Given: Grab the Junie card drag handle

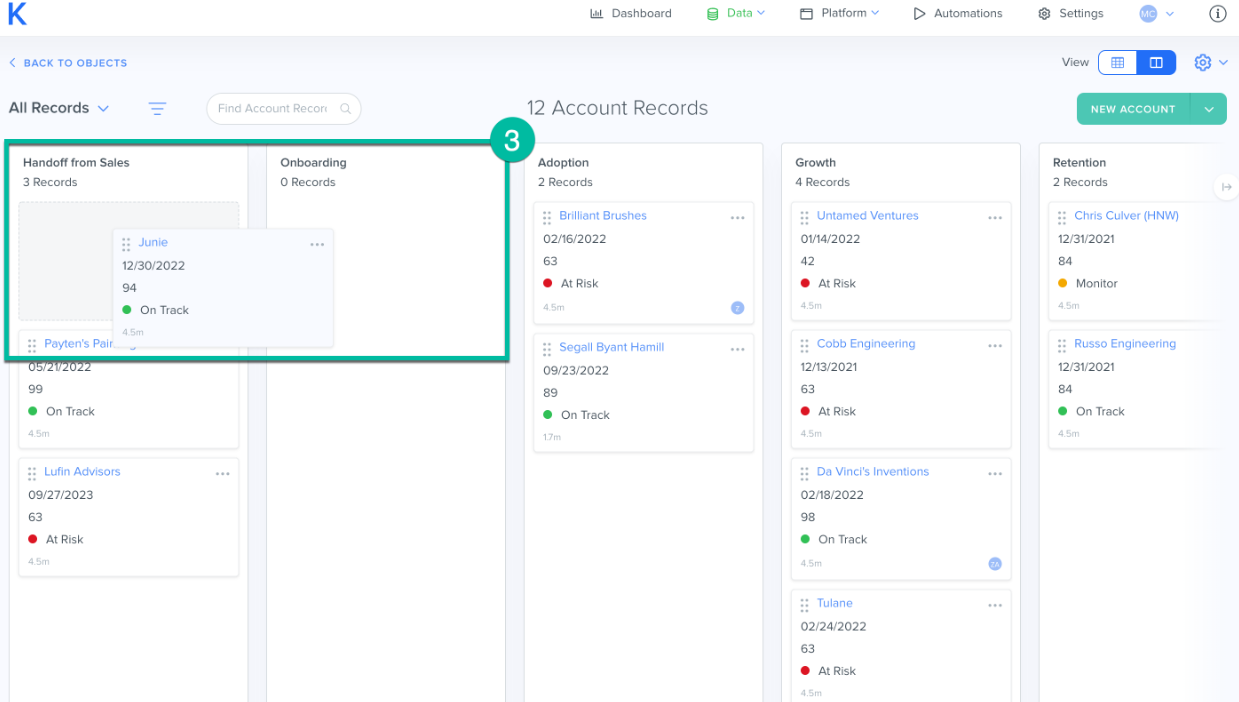Looking at the screenshot, I should point(126,244).
